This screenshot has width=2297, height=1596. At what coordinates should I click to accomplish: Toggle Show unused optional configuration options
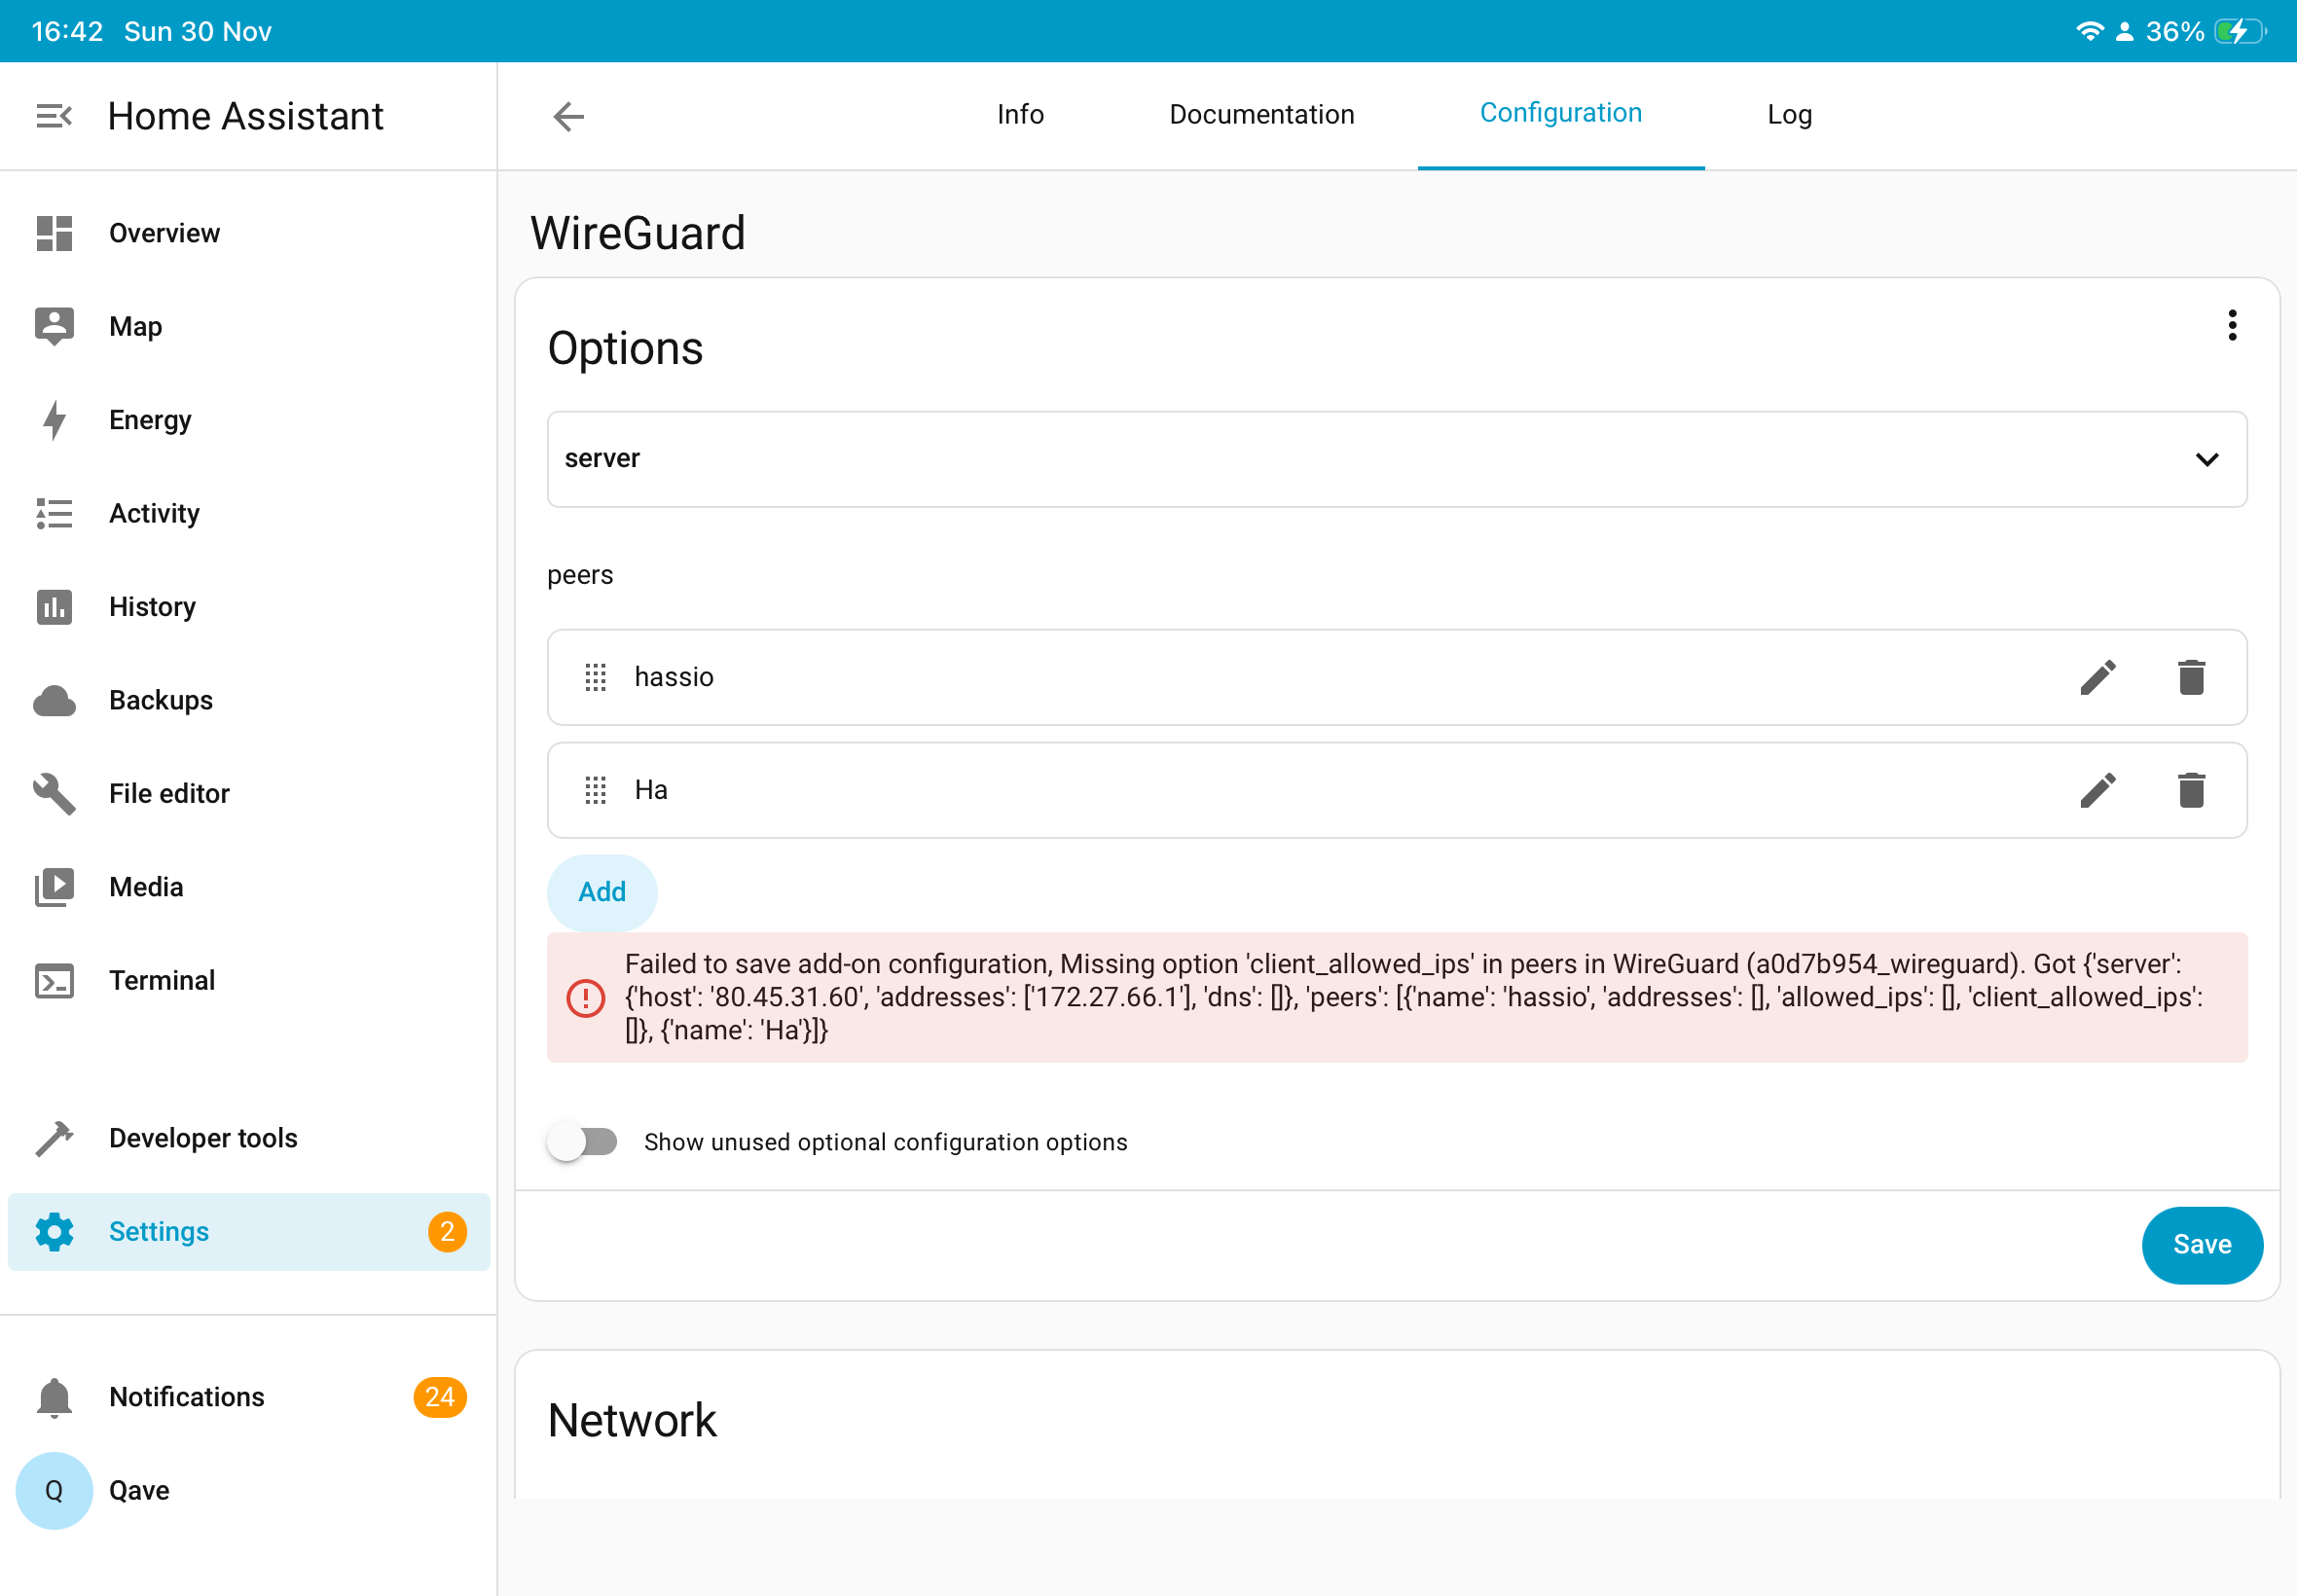point(583,1141)
